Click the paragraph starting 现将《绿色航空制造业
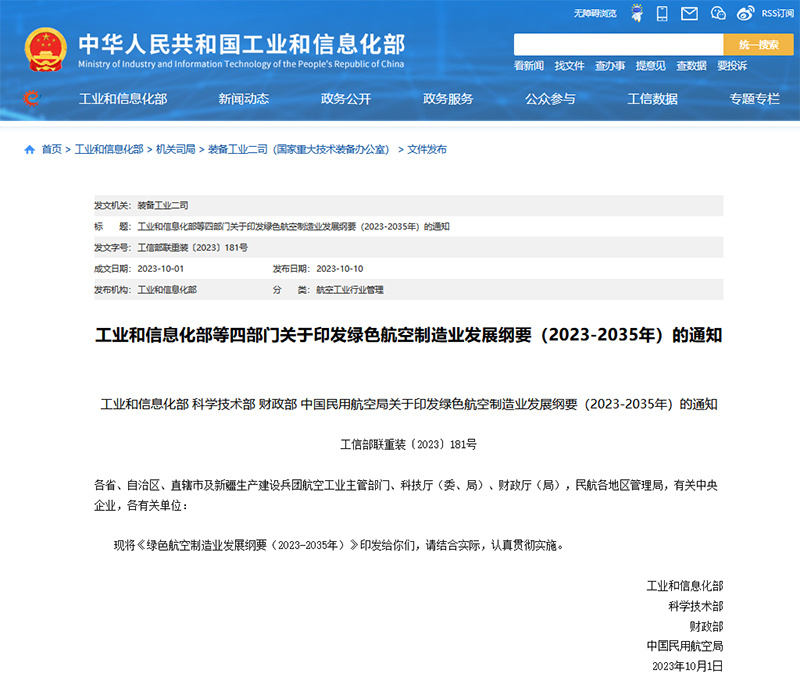 (x=339, y=545)
